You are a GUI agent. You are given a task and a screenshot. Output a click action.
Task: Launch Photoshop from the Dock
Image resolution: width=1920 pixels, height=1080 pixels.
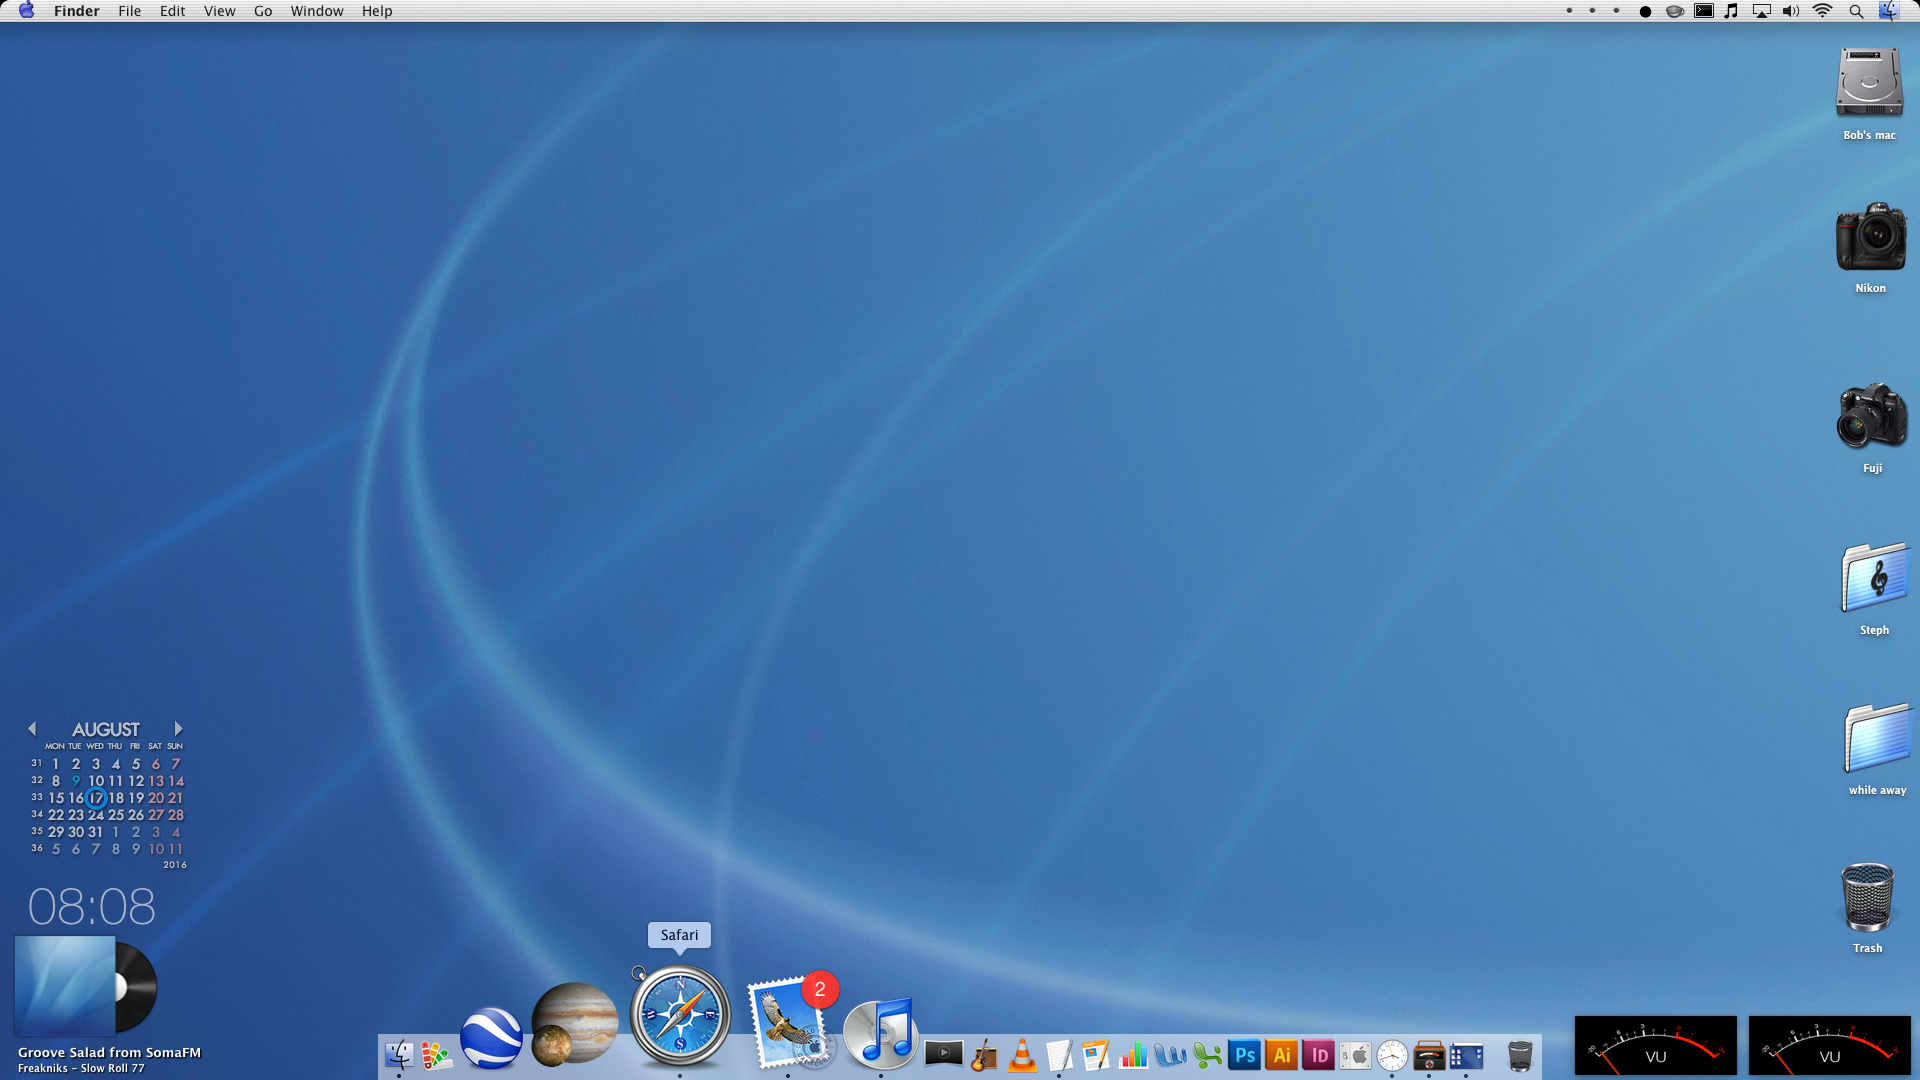point(1244,1055)
